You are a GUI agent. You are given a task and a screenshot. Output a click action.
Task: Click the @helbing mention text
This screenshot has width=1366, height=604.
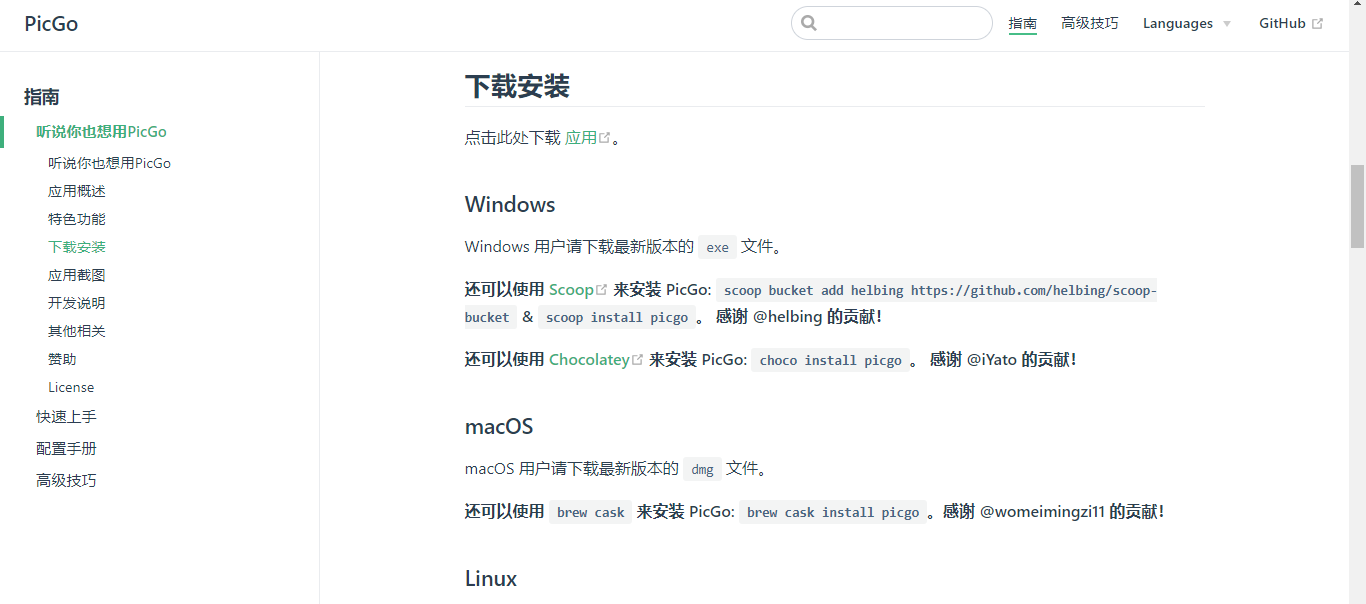click(x=788, y=317)
